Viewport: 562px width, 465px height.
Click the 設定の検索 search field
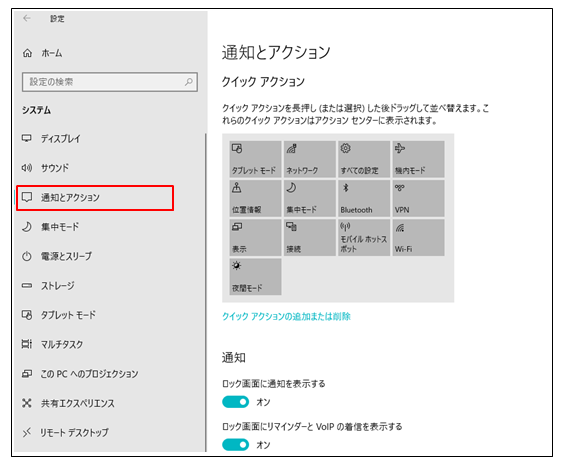tap(110, 82)
